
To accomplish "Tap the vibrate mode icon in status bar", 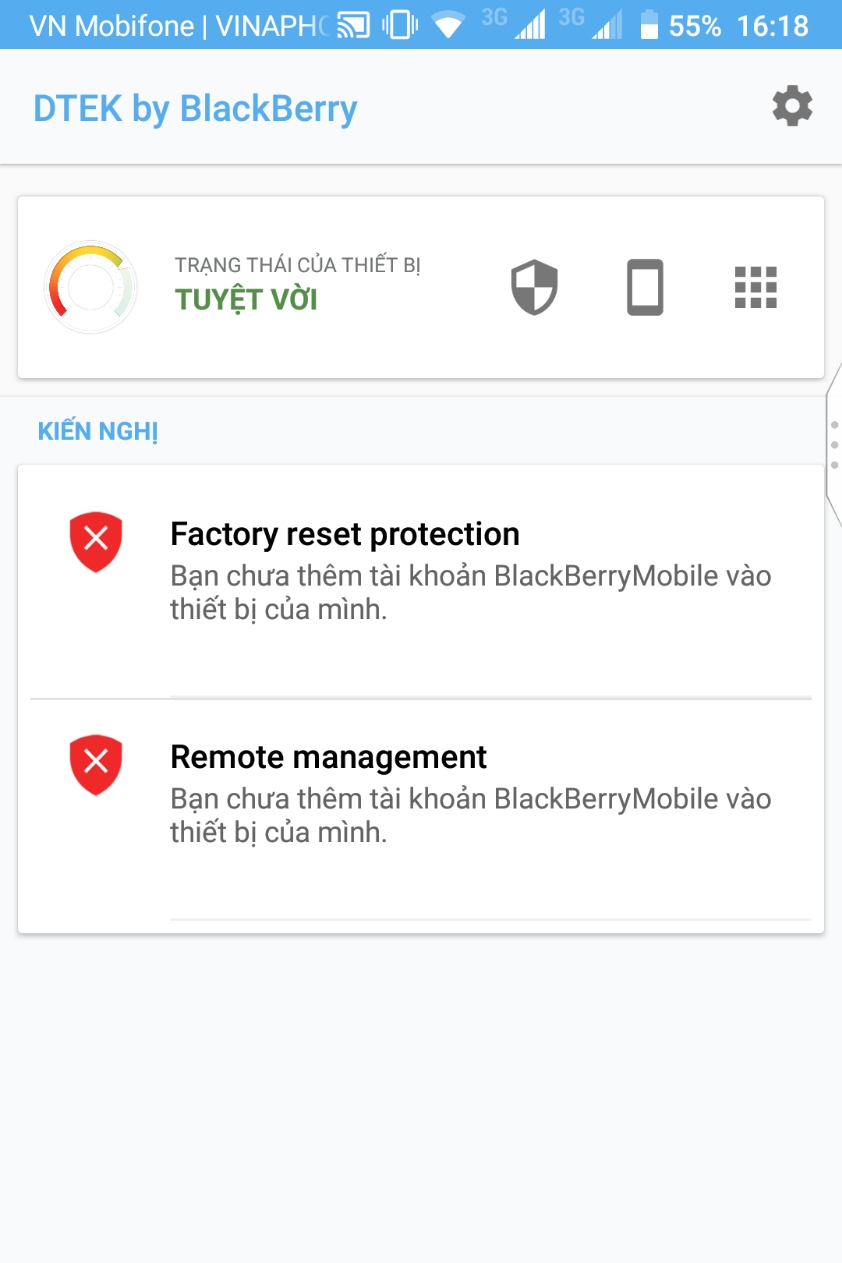I will [x=400, y=25].
